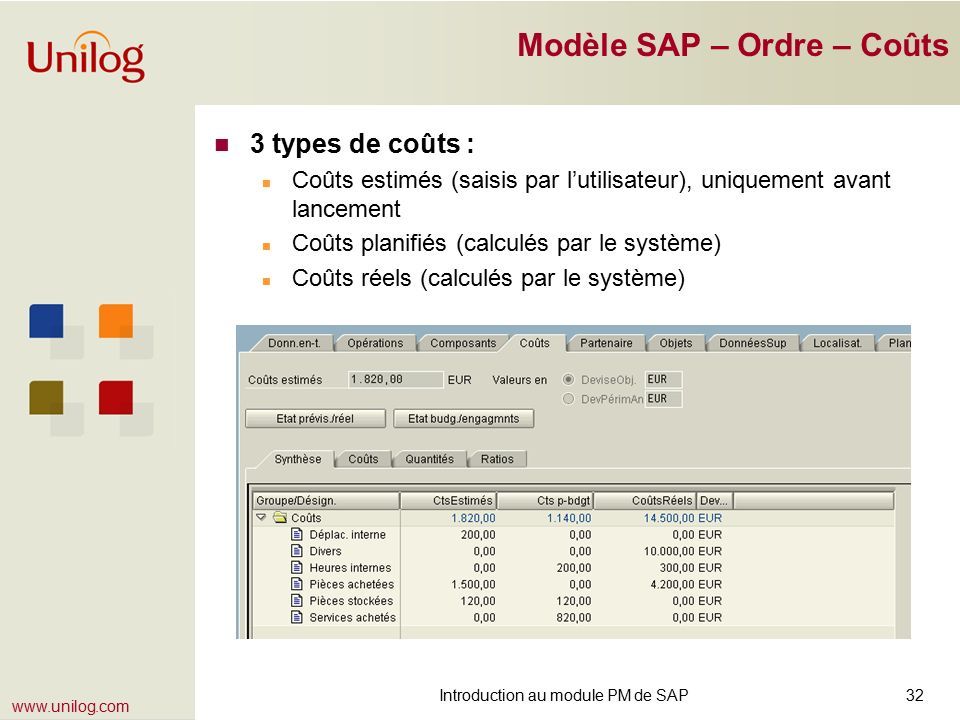Viewport: 960px width, 720px height.
Task: Click the 200,00 estimated cell for Déplac. interne
Action: [478, 534]
